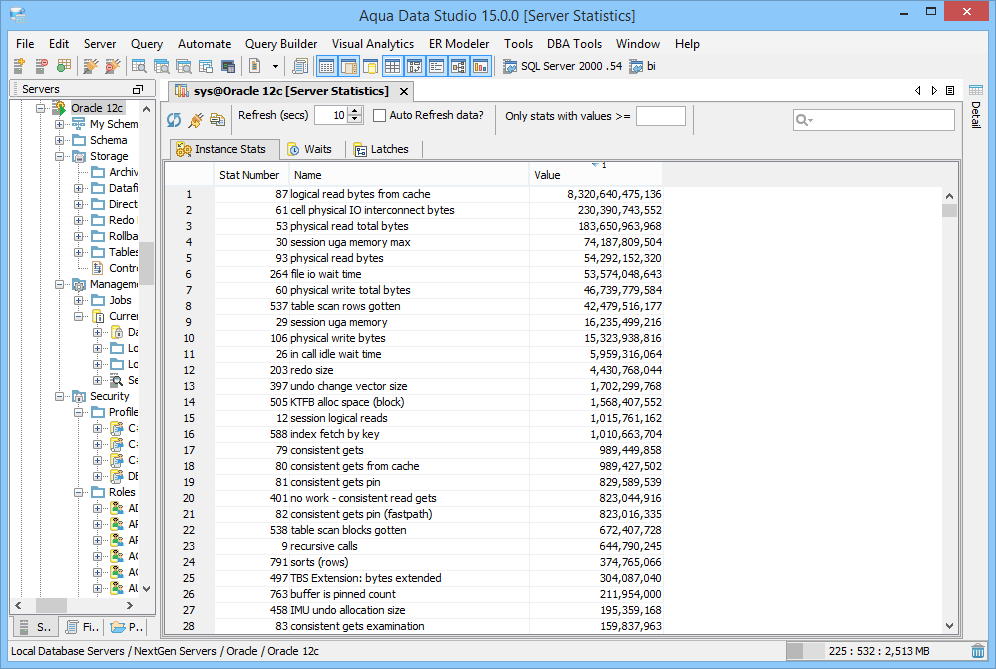Open the DBA Tools menu

[x=574, y=44]
